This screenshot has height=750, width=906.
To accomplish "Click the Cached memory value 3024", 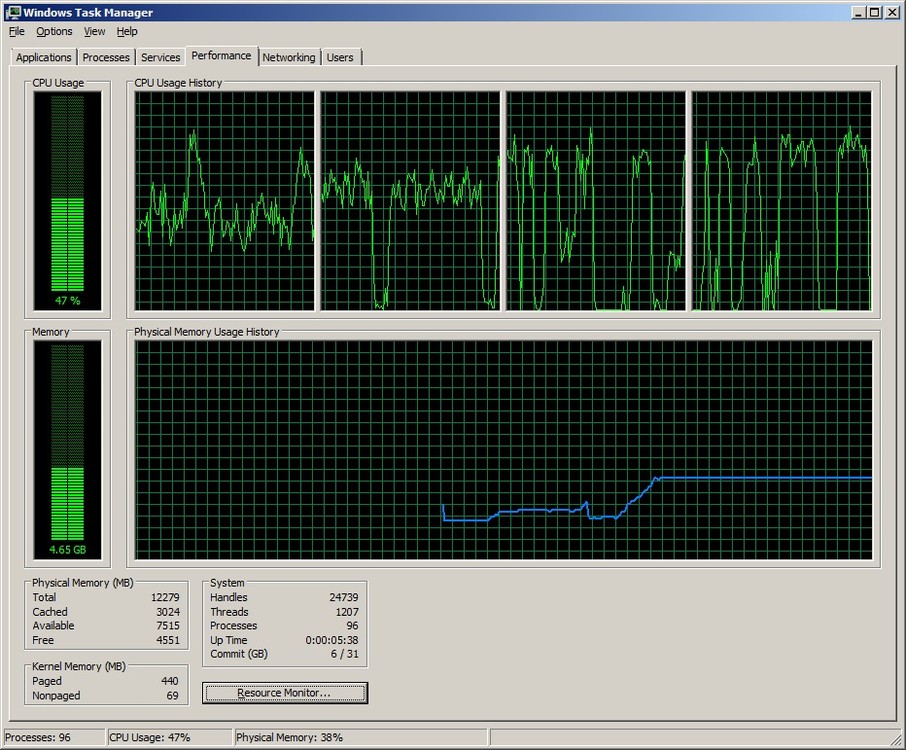I will [168, 612].
